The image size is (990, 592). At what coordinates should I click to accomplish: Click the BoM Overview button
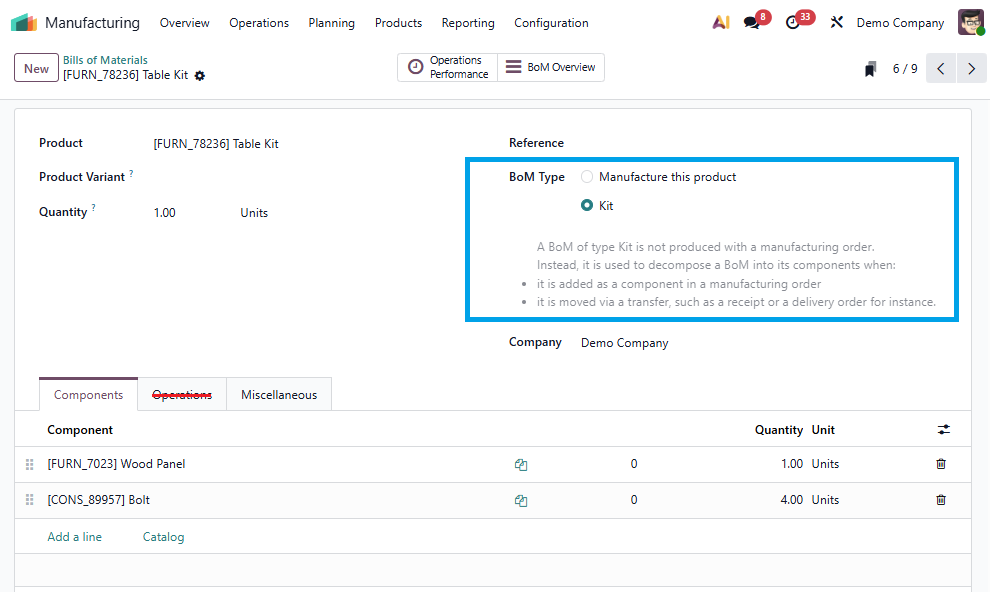pyautogui.click(x=551, y=68)
